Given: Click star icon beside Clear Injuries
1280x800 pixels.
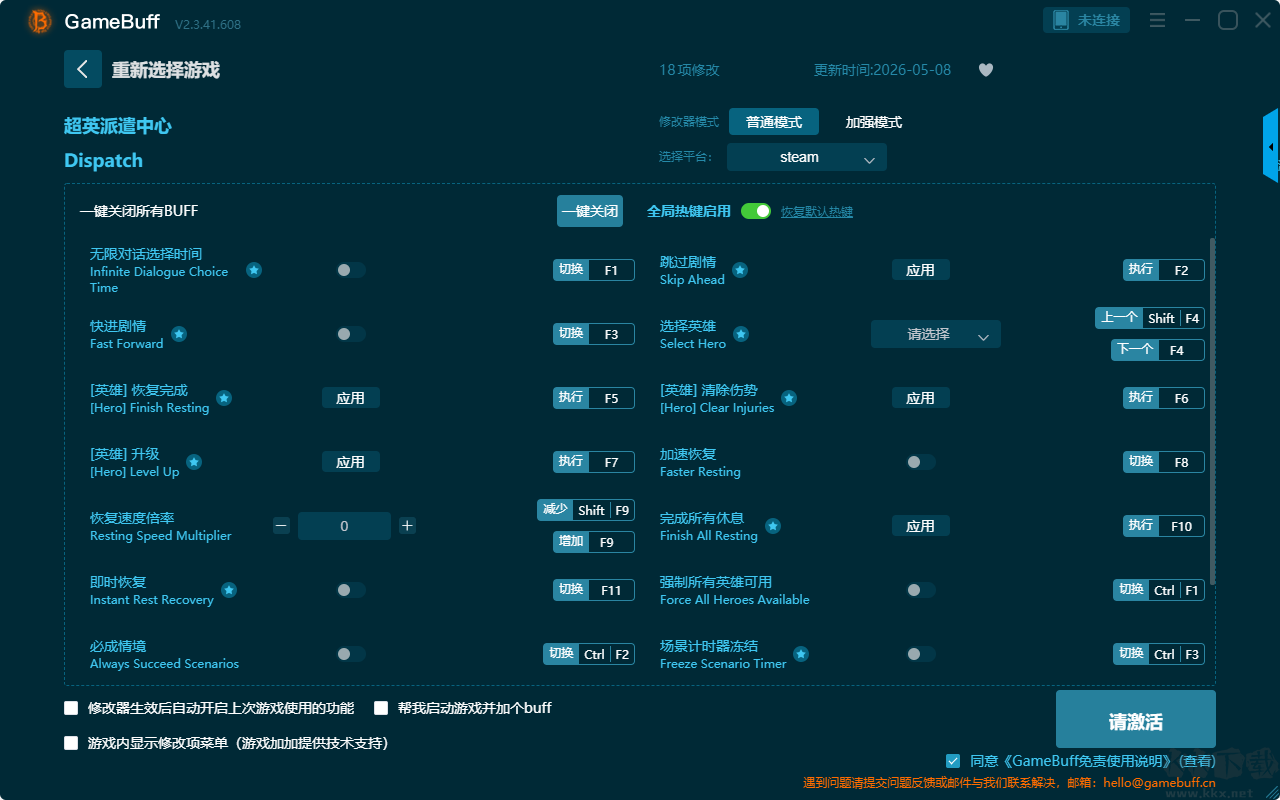Looking at the screenshot, I should (x=789, y=398).
